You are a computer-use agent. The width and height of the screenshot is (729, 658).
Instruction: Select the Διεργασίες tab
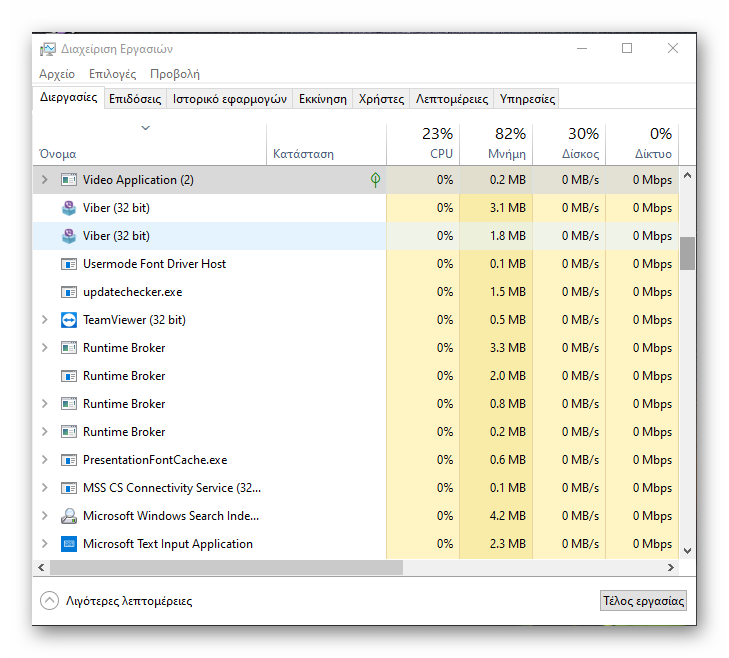(68, 98)
